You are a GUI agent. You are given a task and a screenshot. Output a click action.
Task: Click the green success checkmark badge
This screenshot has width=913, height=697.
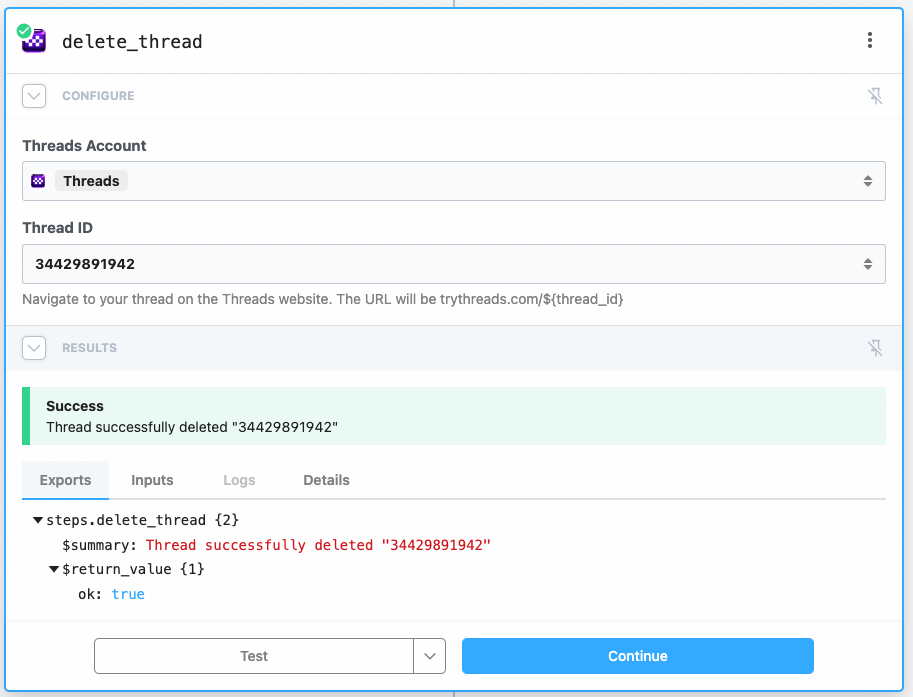point(22,29)
